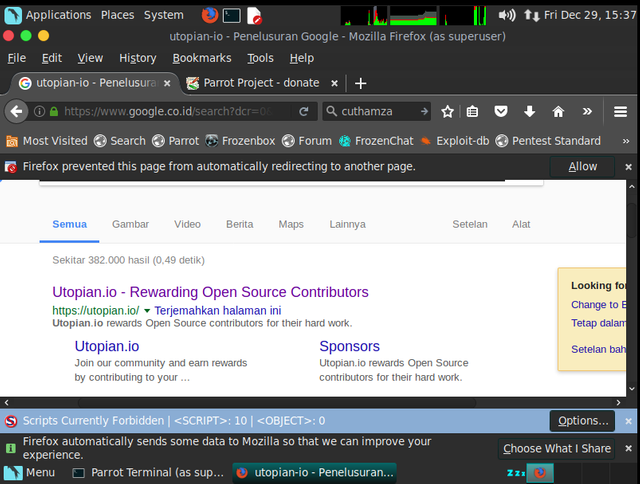The width and height of the screenshot is (640, 484).
Task: Expand toolbar overflow chevron
Action: pyautogui.click(x=587, y=111)
